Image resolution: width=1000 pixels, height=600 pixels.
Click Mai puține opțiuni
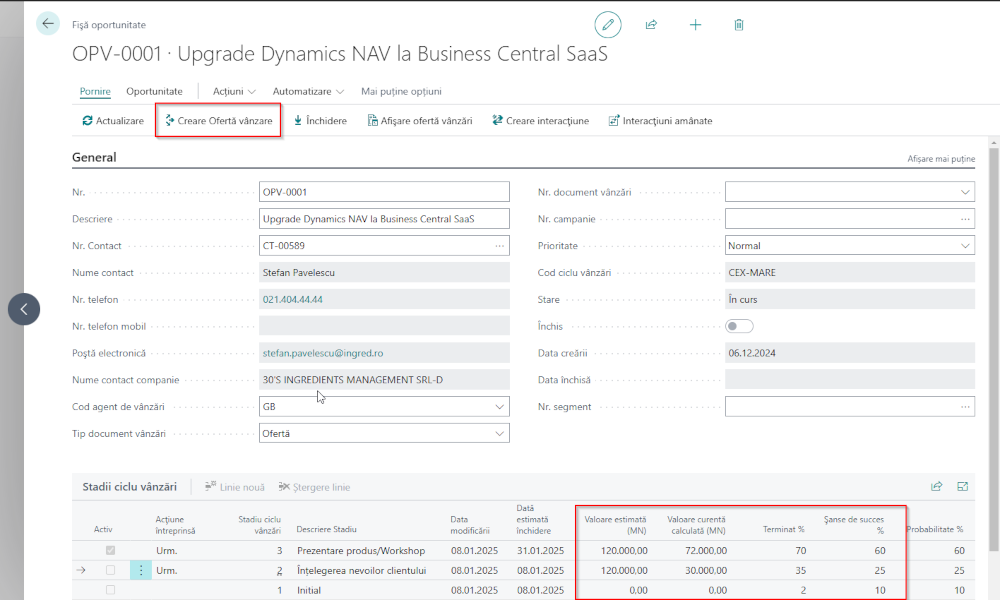tap(401, 91)
